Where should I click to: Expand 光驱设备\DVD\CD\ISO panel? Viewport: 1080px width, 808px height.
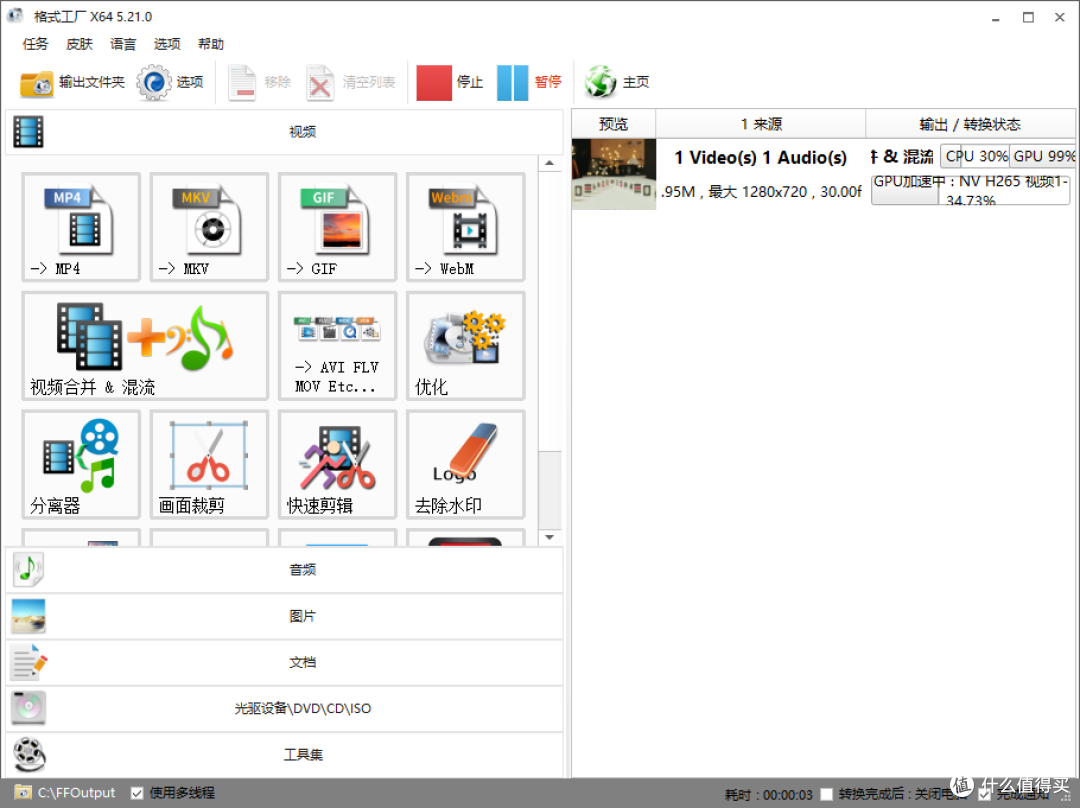pos(284,708)
